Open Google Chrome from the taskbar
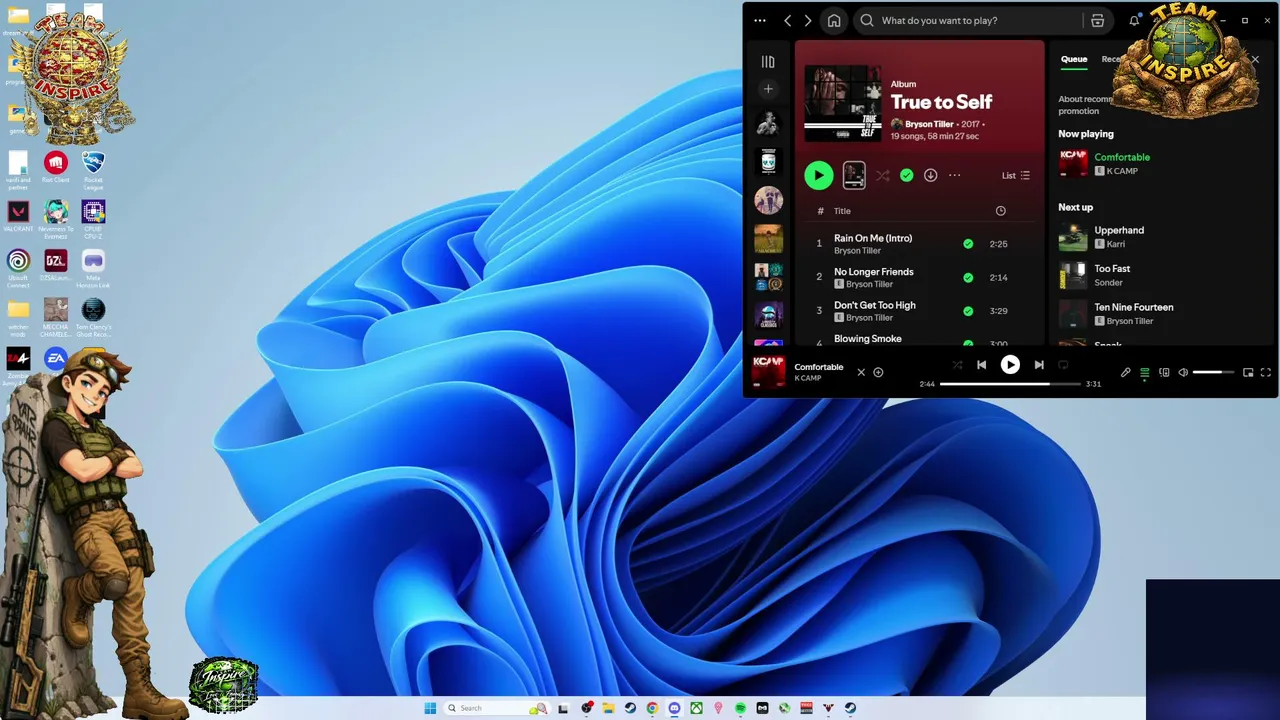Image resolution: width=1280 pixels, height=720 pixels. (652, 708)
